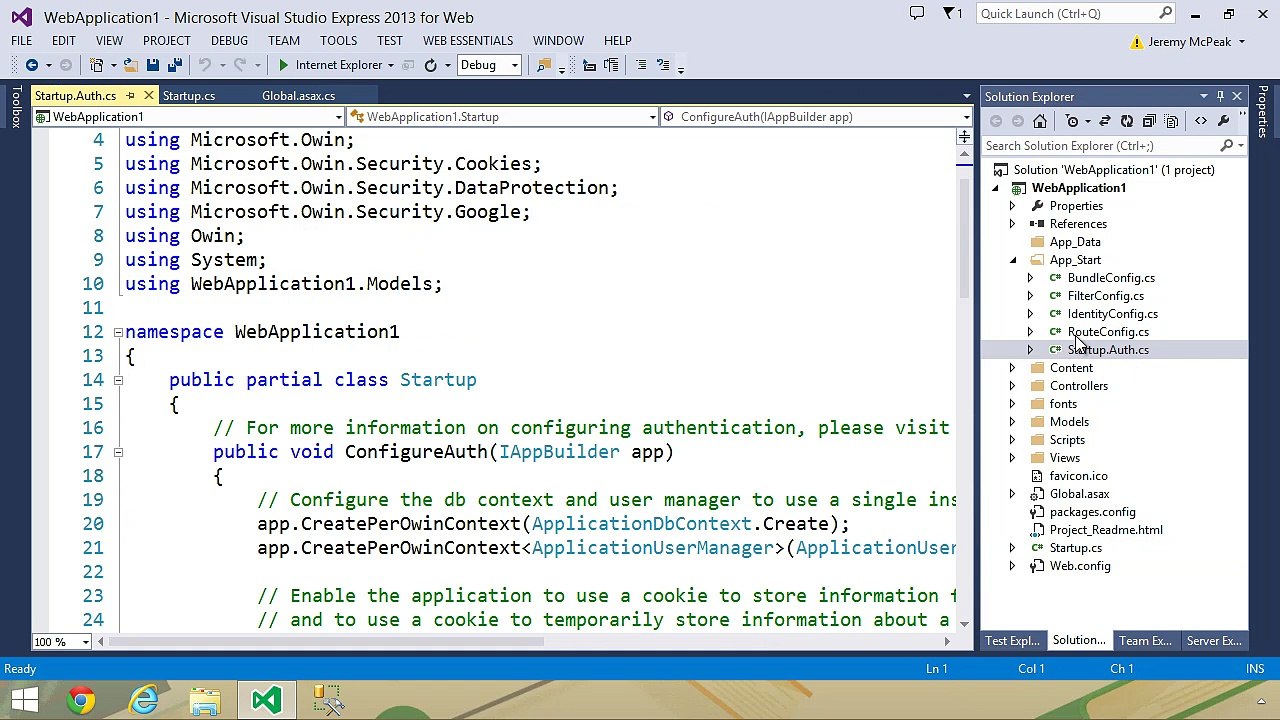The width and height of the screenshot is (1280, 720).
Task: Collapse the Startup class outlining region
Action: click(117, 380)
